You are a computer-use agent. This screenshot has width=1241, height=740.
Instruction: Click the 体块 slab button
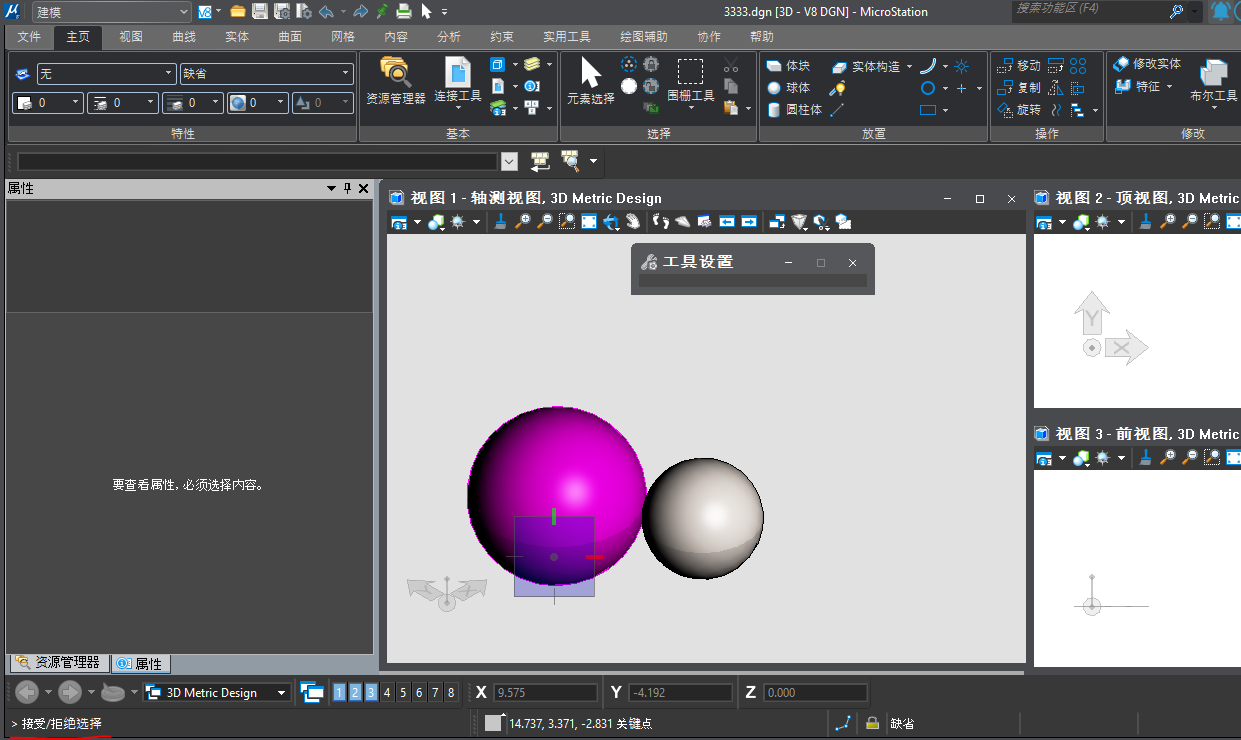pos(788,66)
